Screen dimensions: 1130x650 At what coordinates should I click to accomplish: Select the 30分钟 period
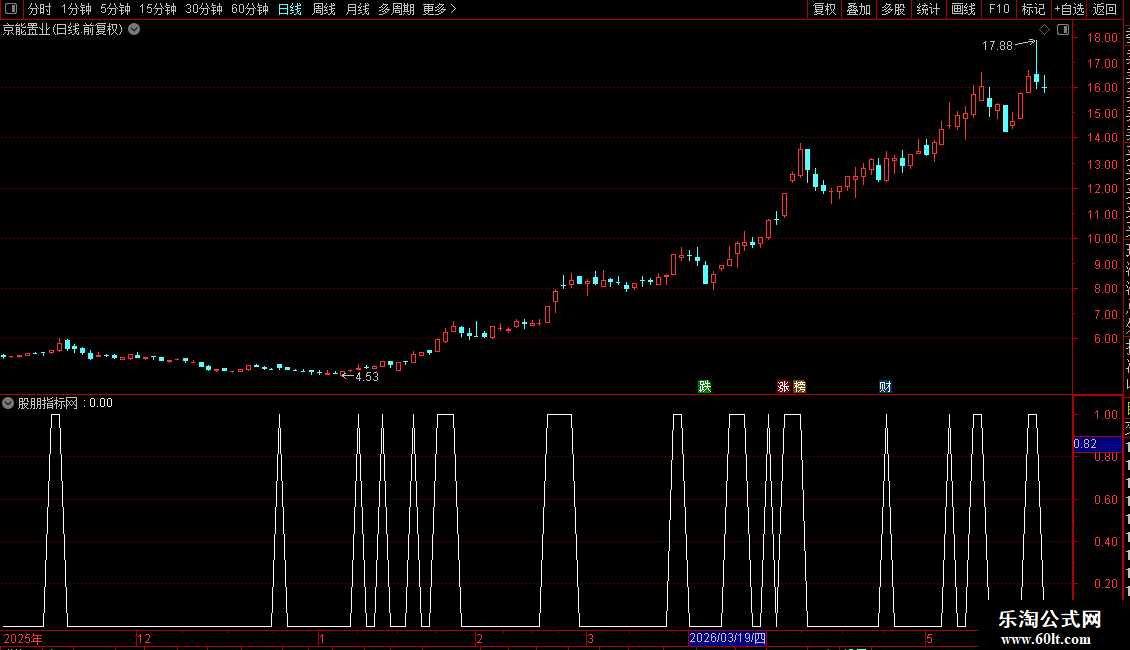click(203, 9)
